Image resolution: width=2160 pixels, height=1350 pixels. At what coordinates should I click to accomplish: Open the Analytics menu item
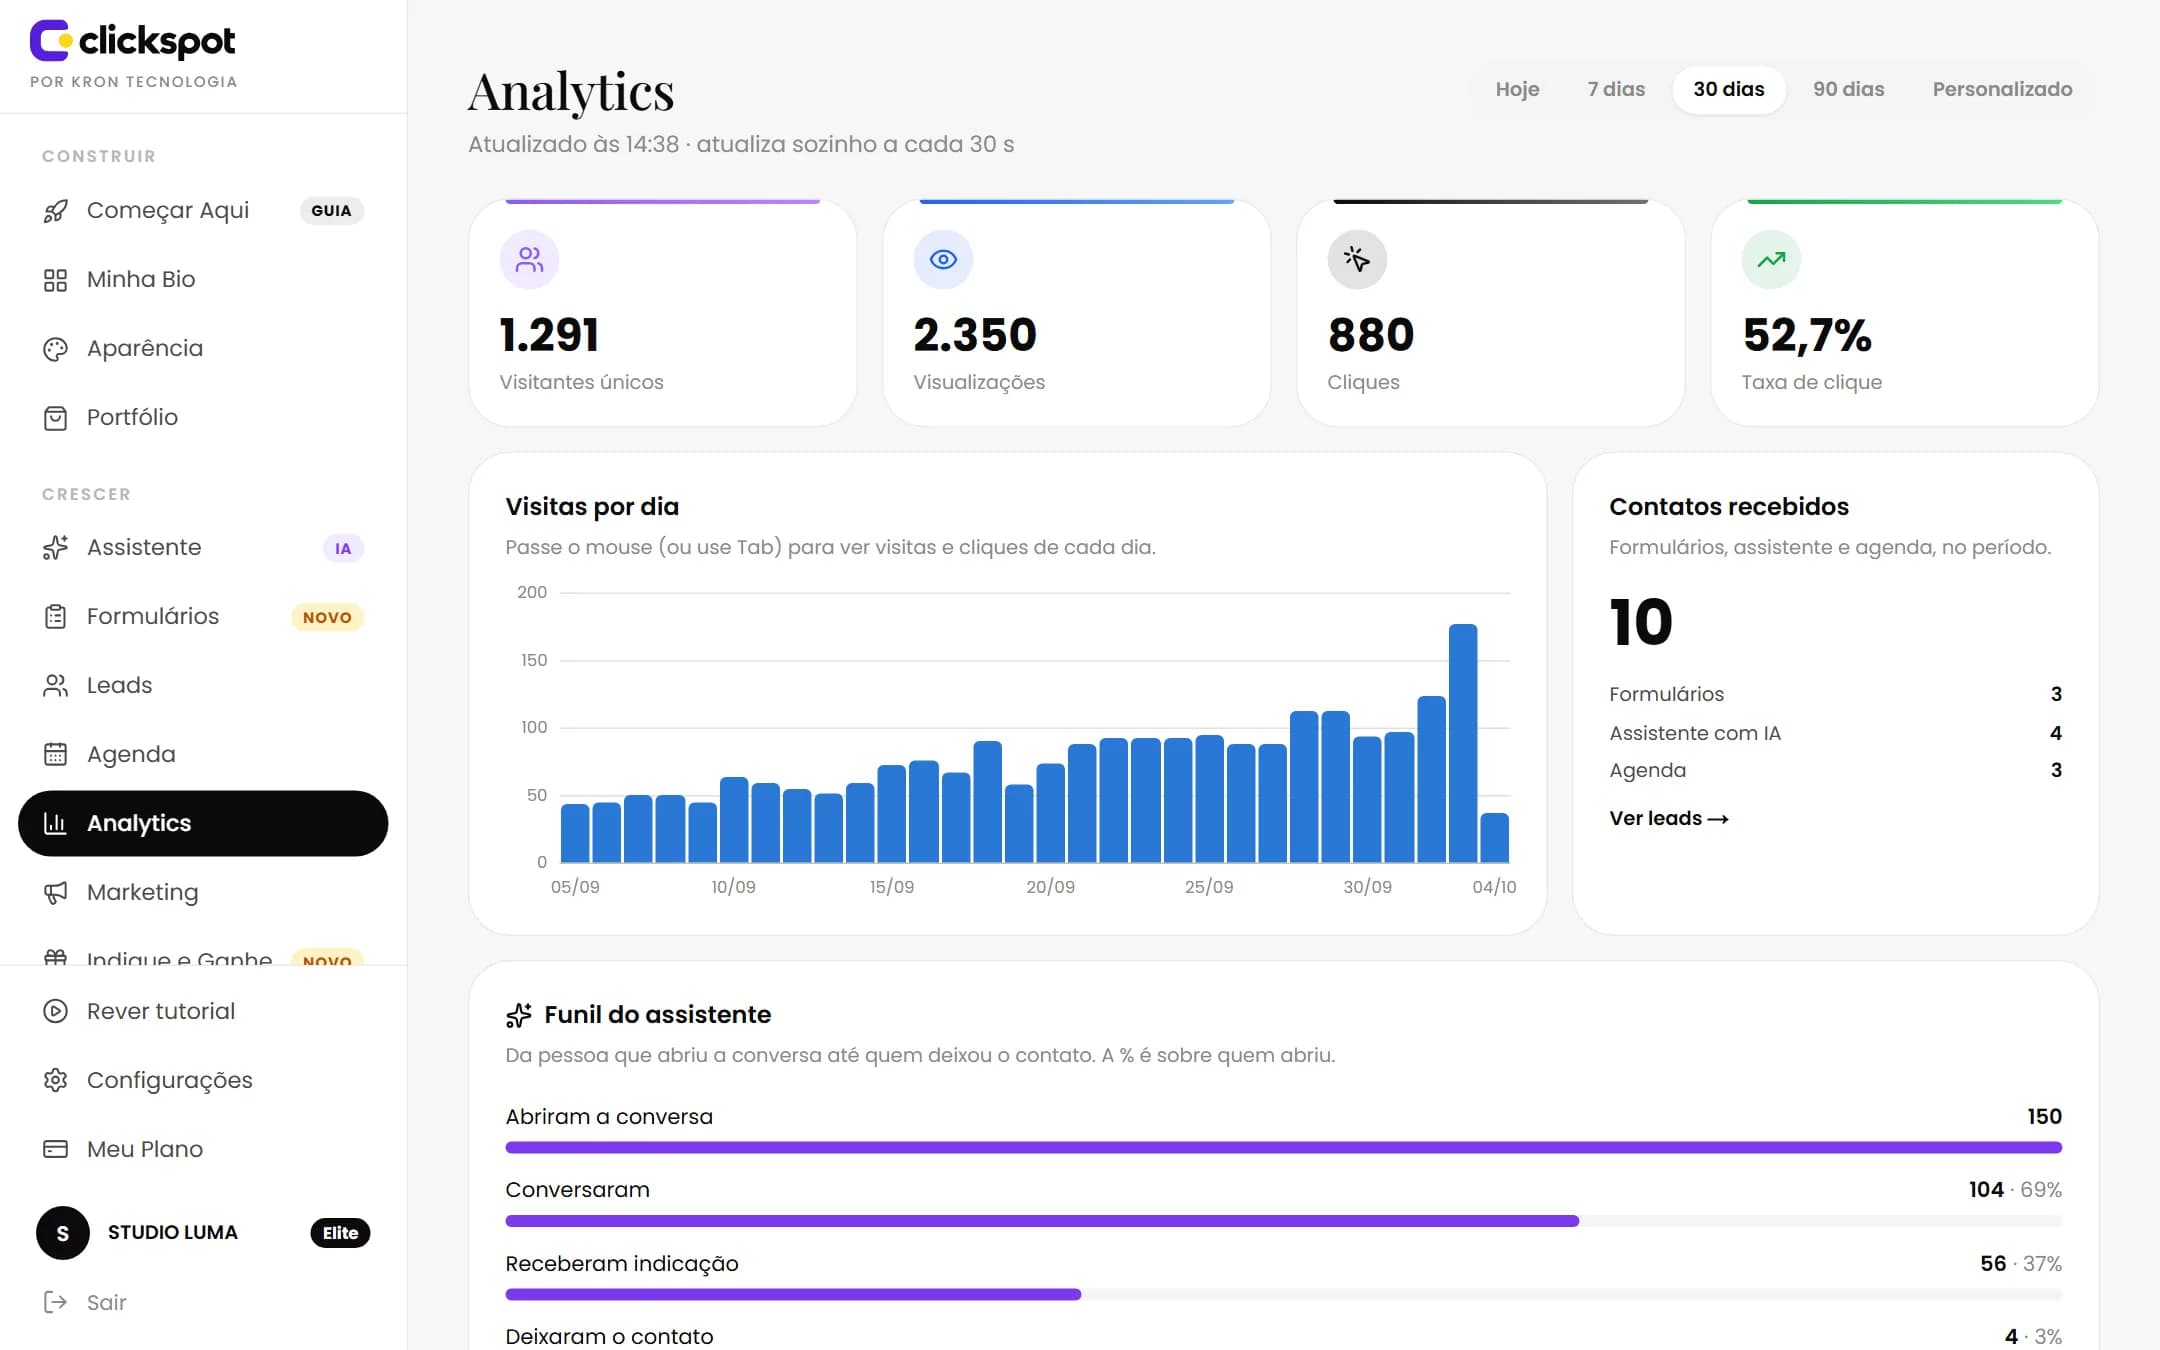[203, 824]
